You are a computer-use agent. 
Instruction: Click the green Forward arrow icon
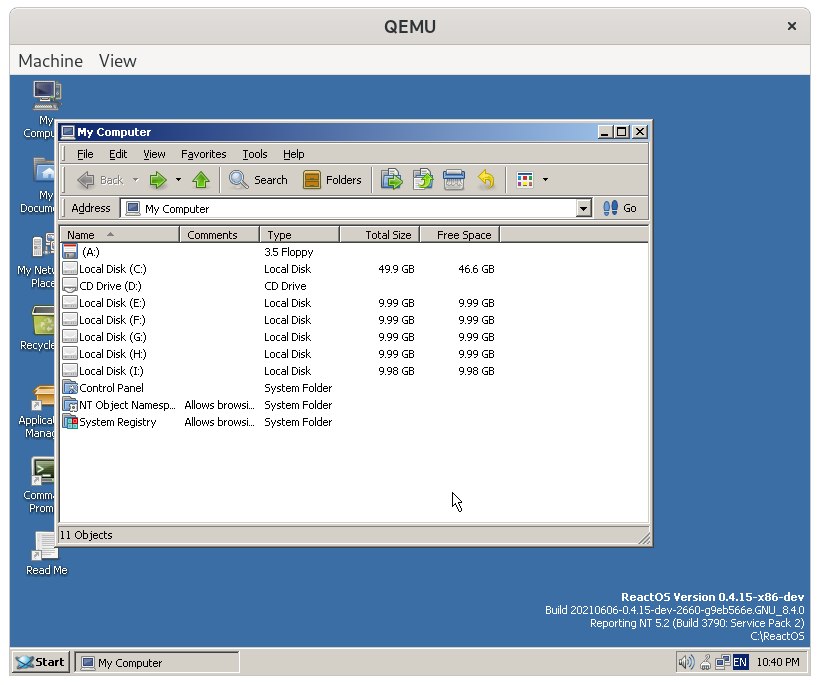(x=157, y=180)
